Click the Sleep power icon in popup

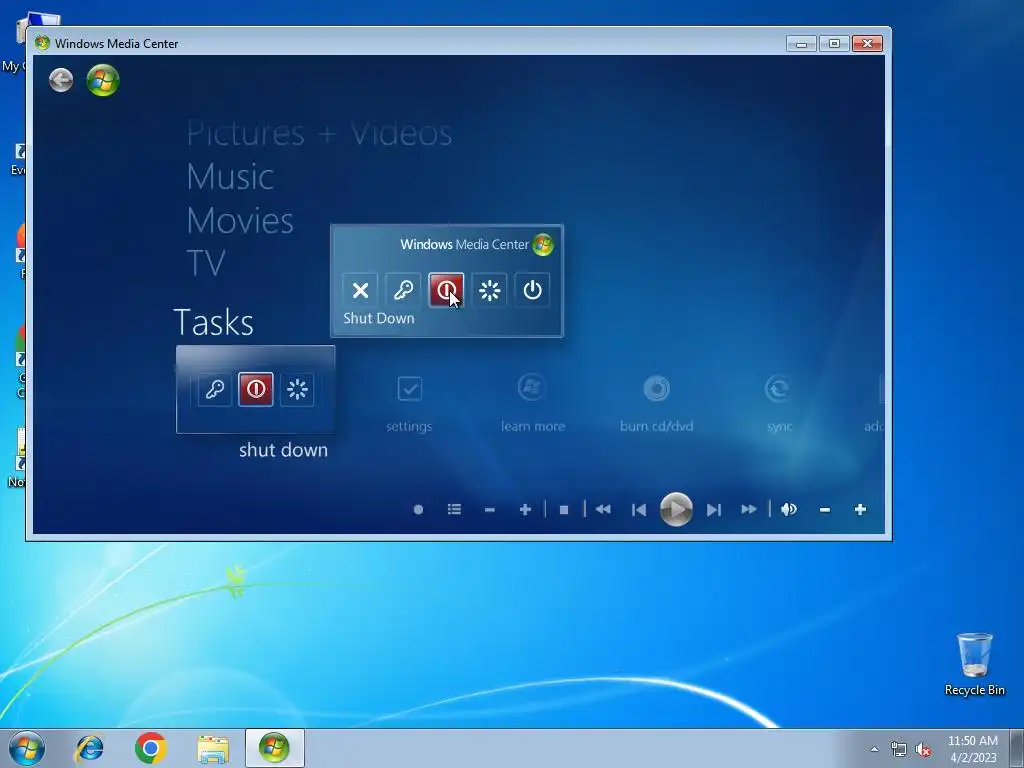point(532,290)
